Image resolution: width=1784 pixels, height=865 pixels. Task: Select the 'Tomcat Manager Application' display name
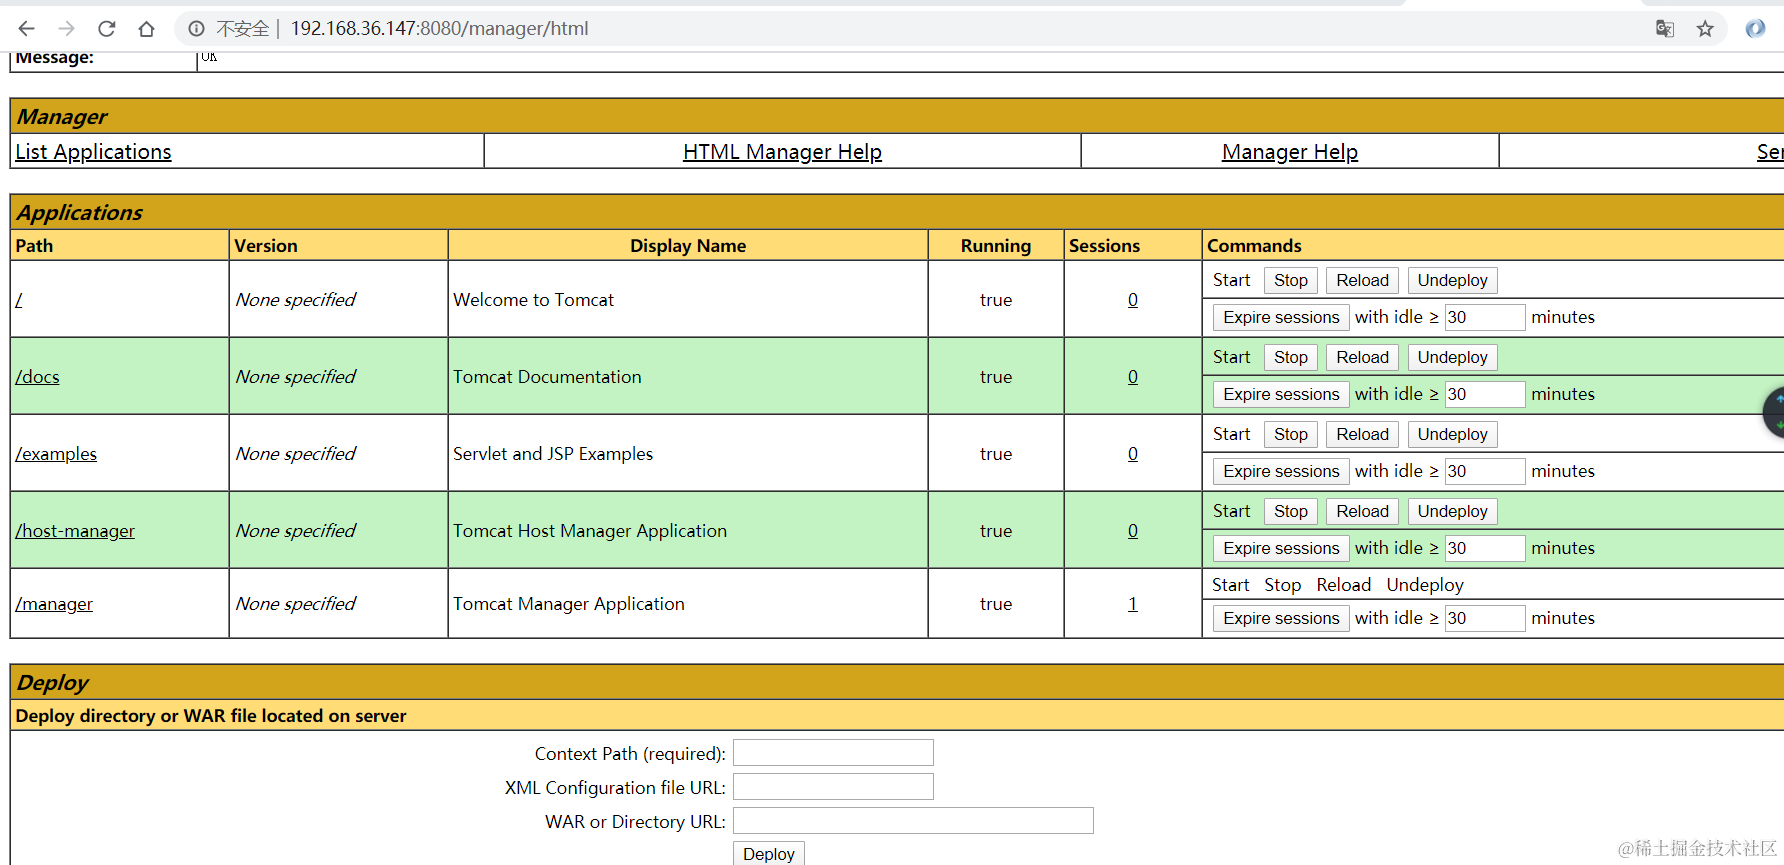coord(569,604)
